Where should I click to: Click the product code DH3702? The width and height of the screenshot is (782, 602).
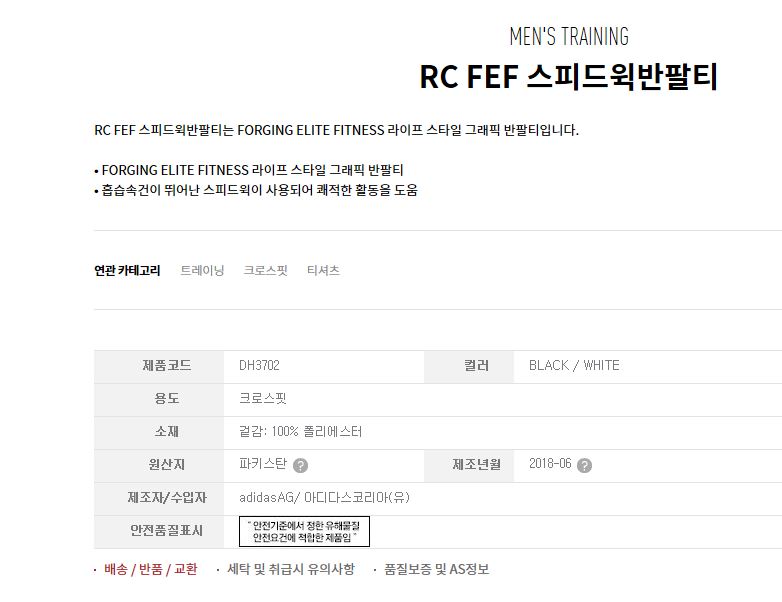[259, 366]
